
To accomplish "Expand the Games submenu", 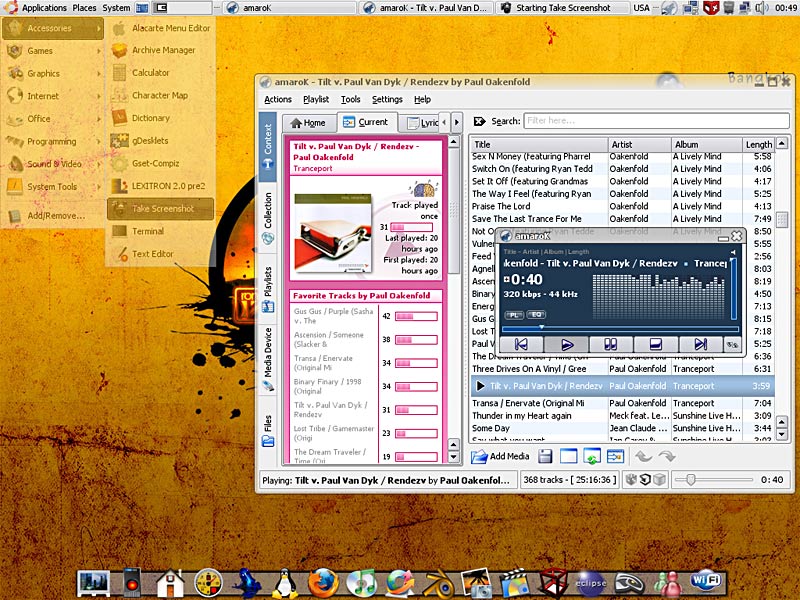I will coord(53,51).
